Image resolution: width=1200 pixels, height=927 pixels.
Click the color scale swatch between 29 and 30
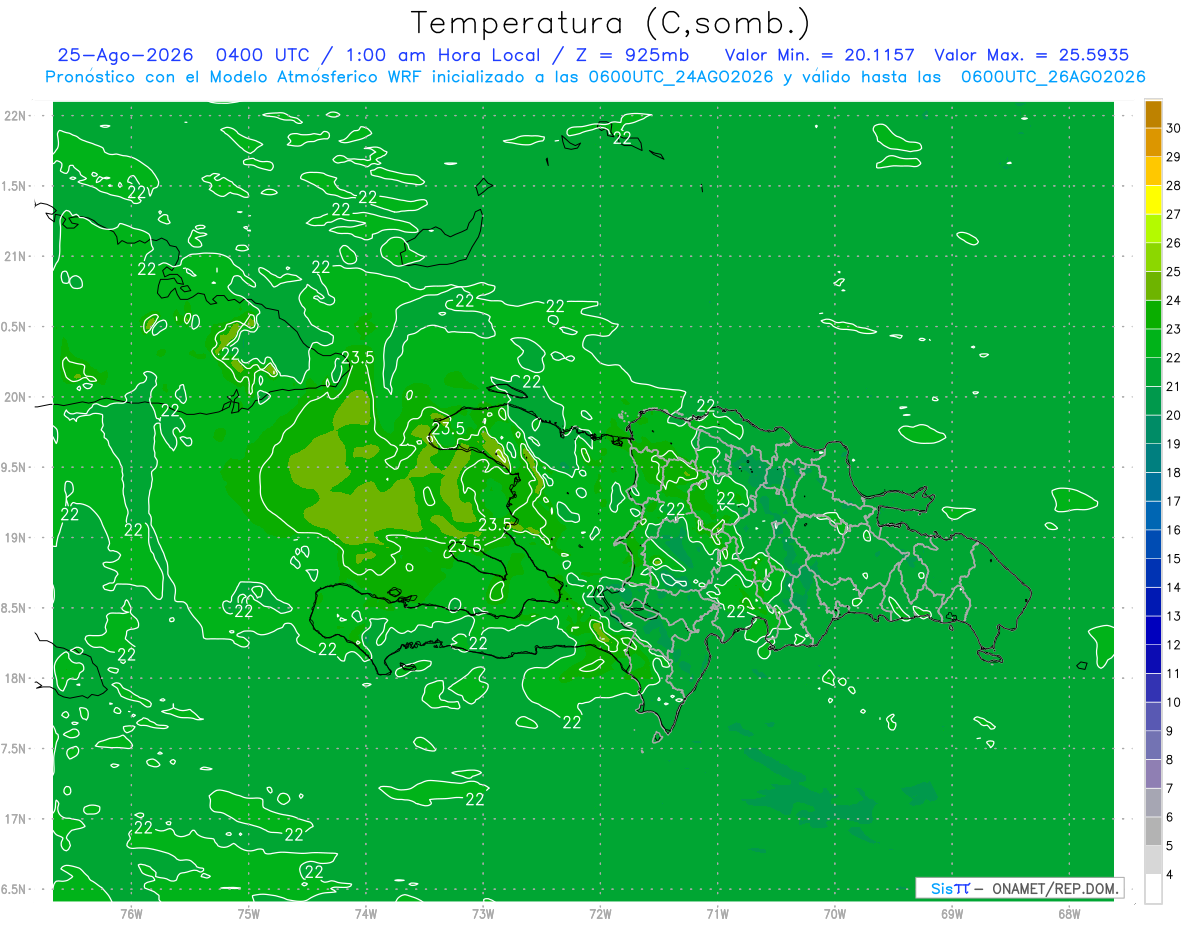tap(1153, 142)
